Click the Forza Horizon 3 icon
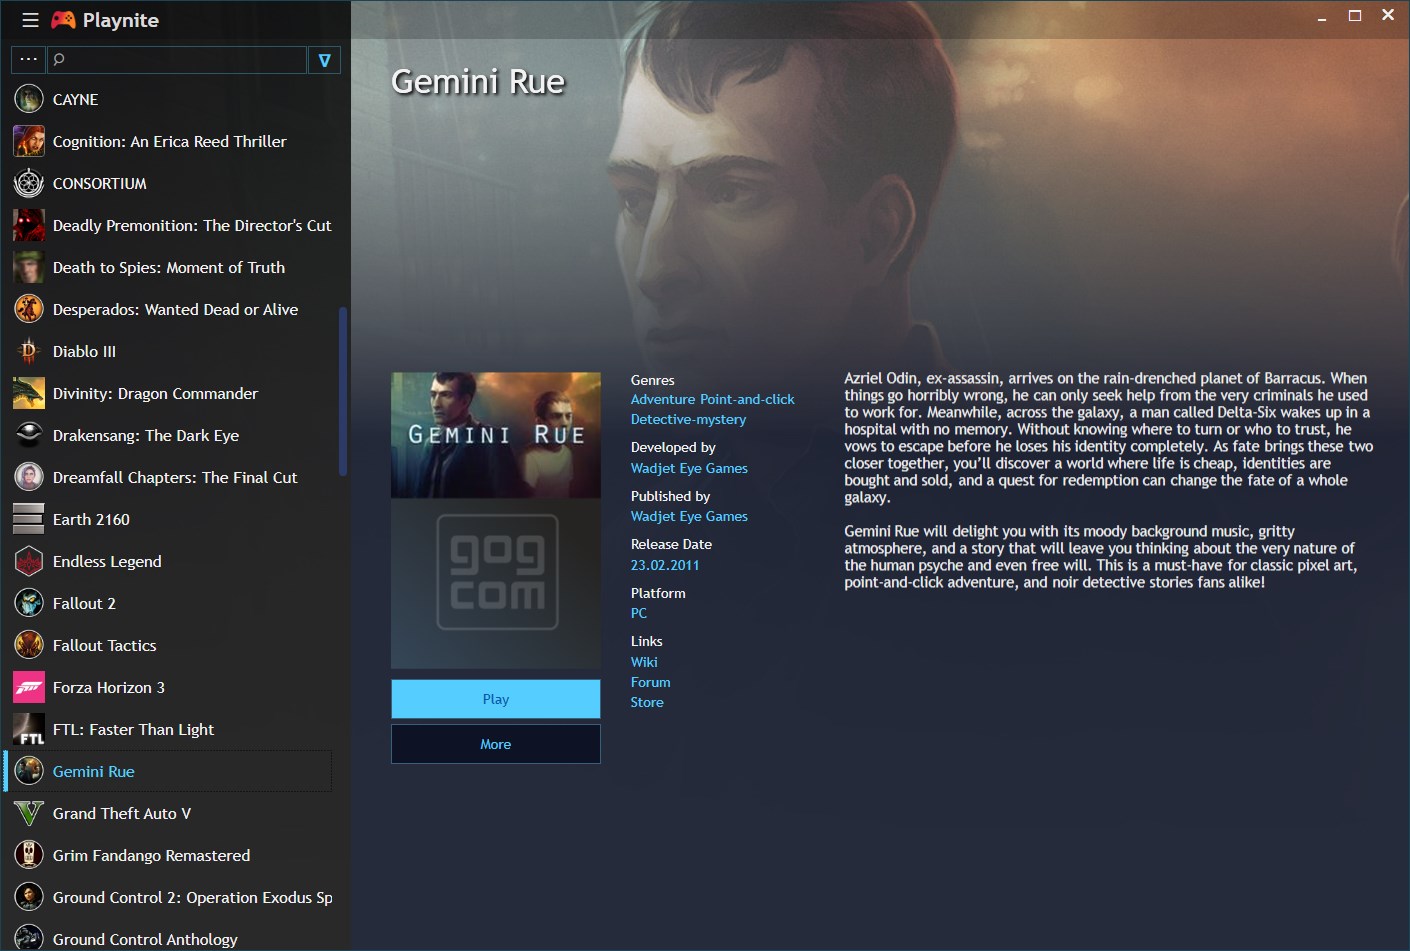This screenshot has width=1410, height=951. [28, 687]
